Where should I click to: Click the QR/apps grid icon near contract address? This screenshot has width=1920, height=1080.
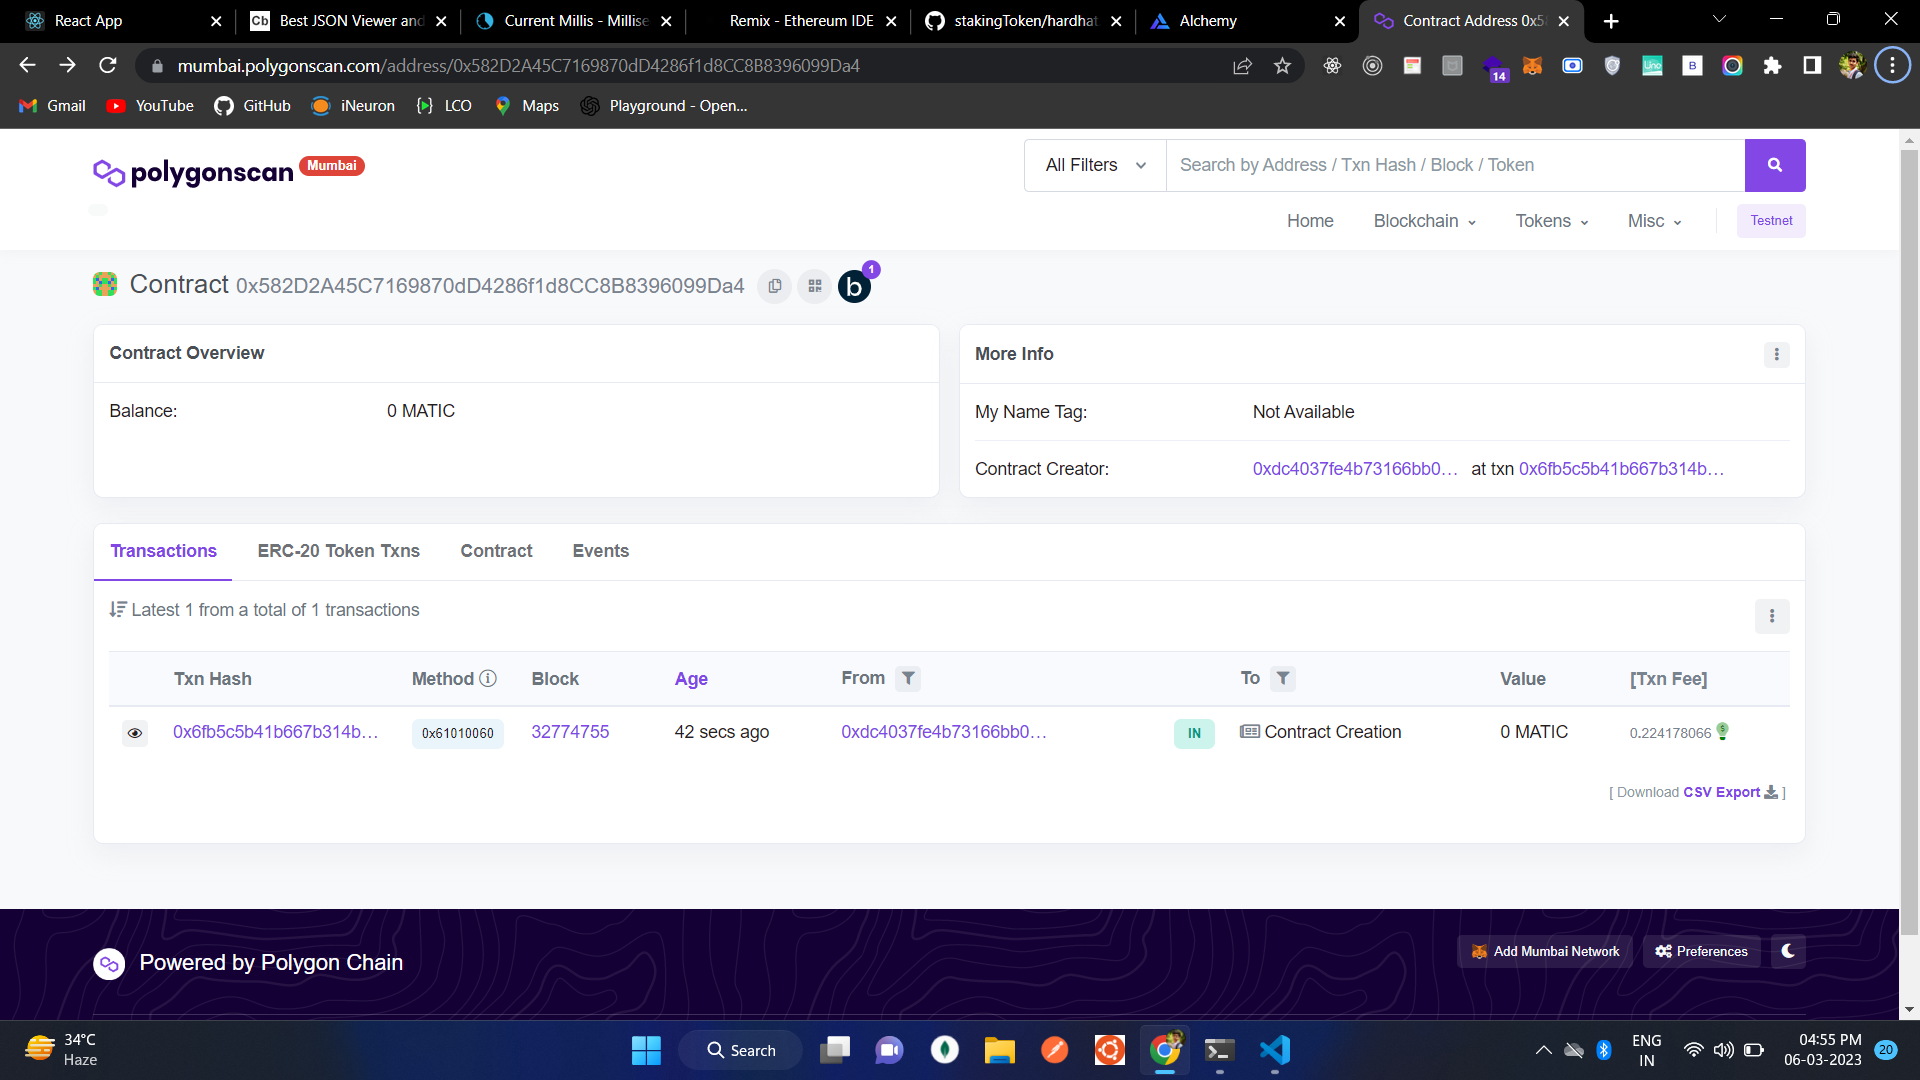click(x=814, y=286)
